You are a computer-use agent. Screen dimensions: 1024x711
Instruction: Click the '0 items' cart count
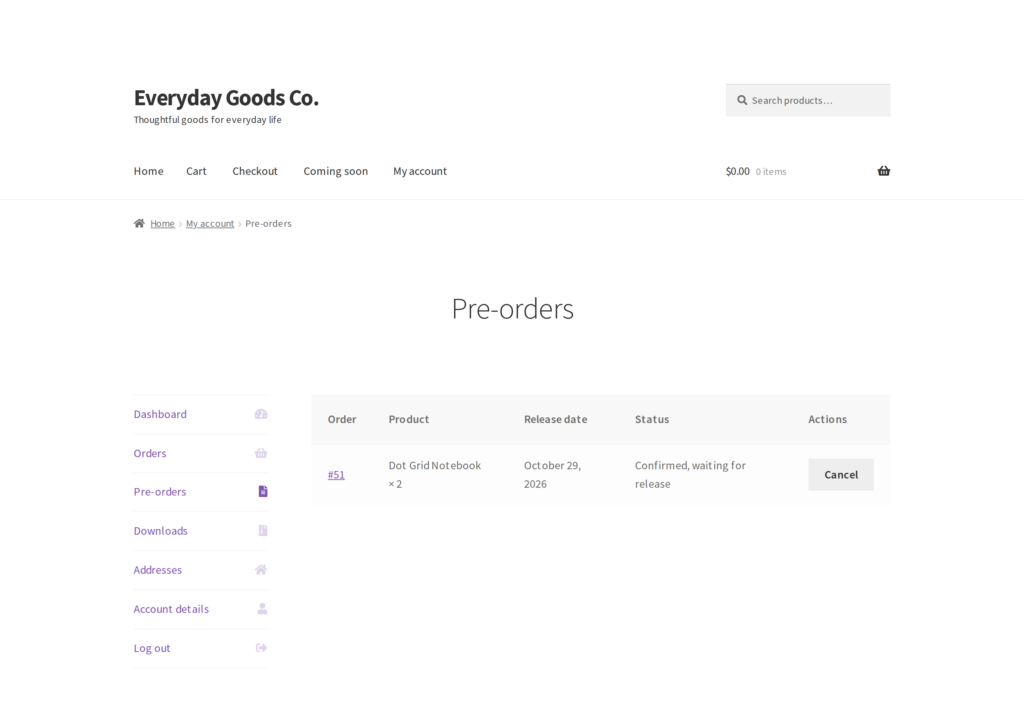[771, 172]
